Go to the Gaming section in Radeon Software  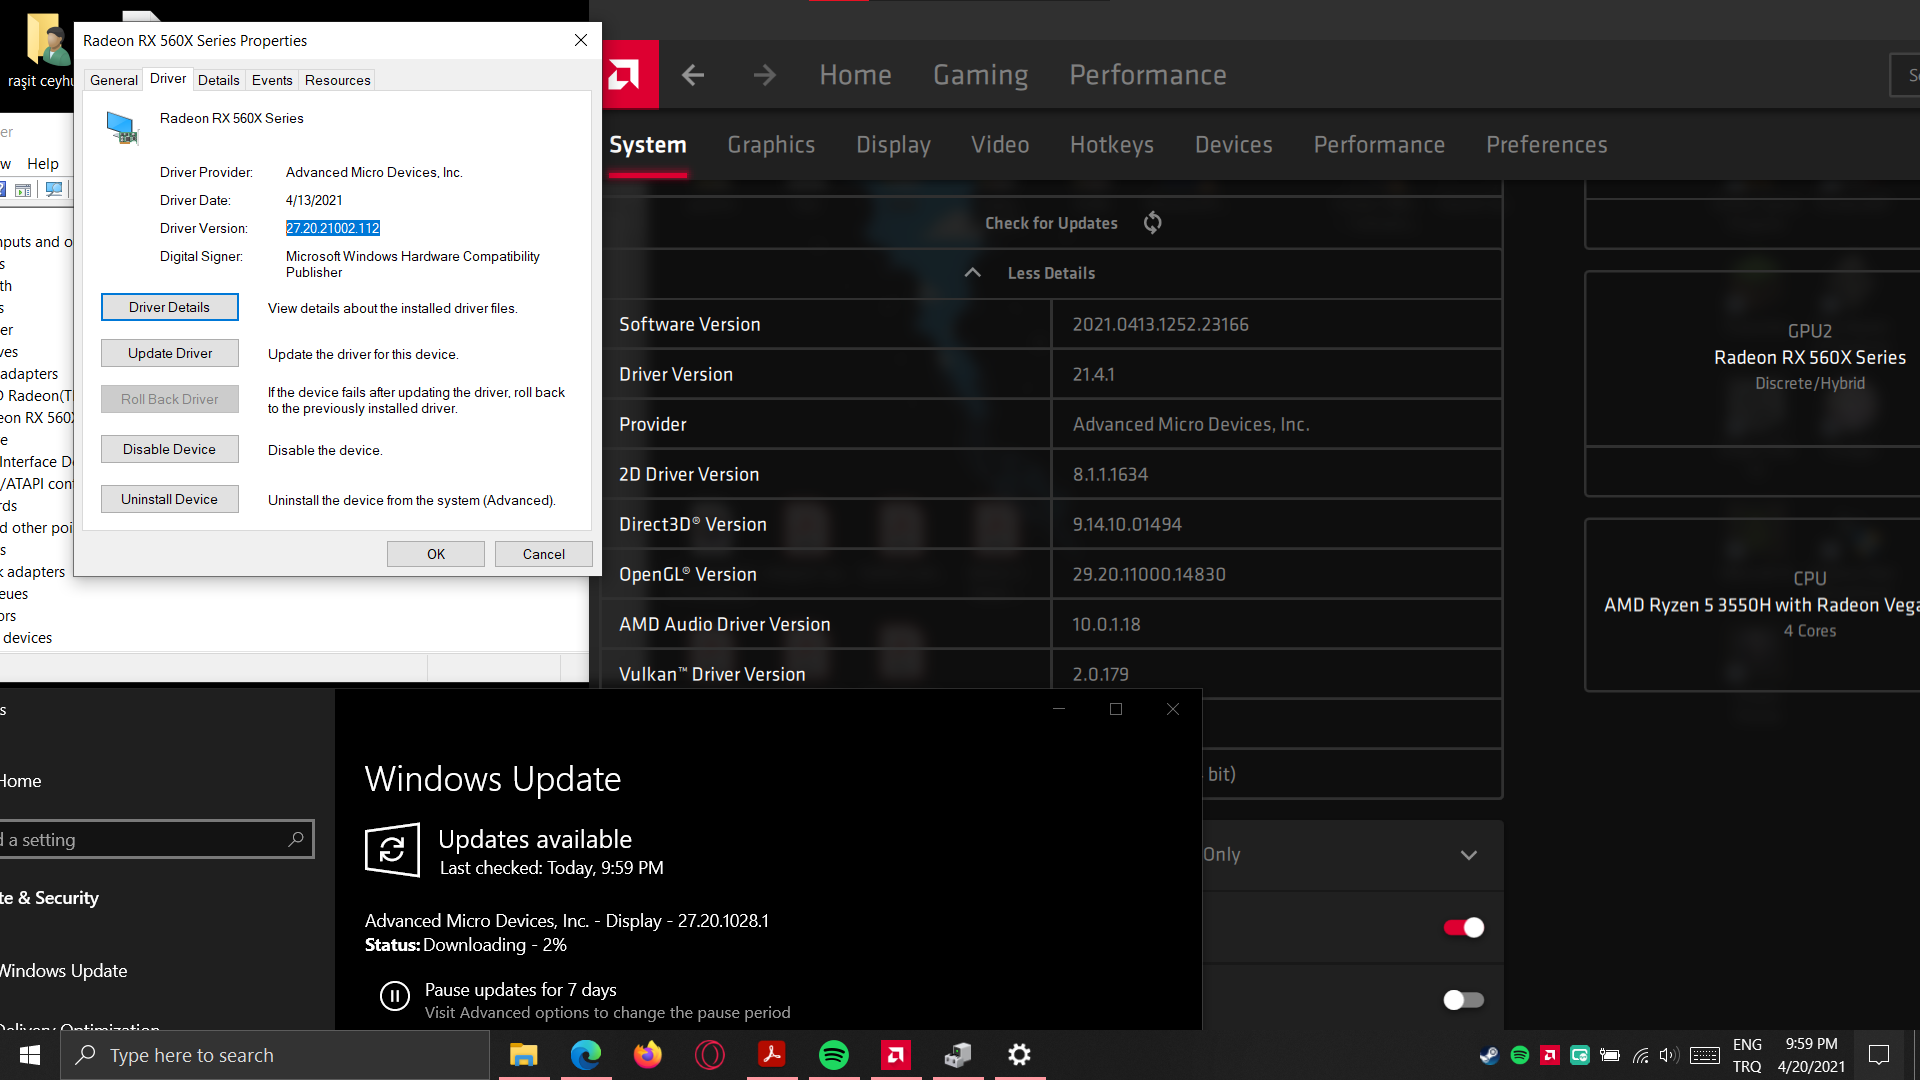[980, 75]
